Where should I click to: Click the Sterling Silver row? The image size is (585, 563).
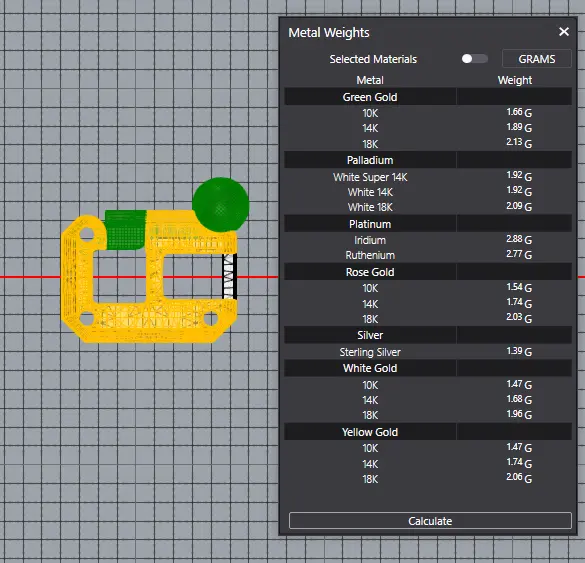click(428, 351)
